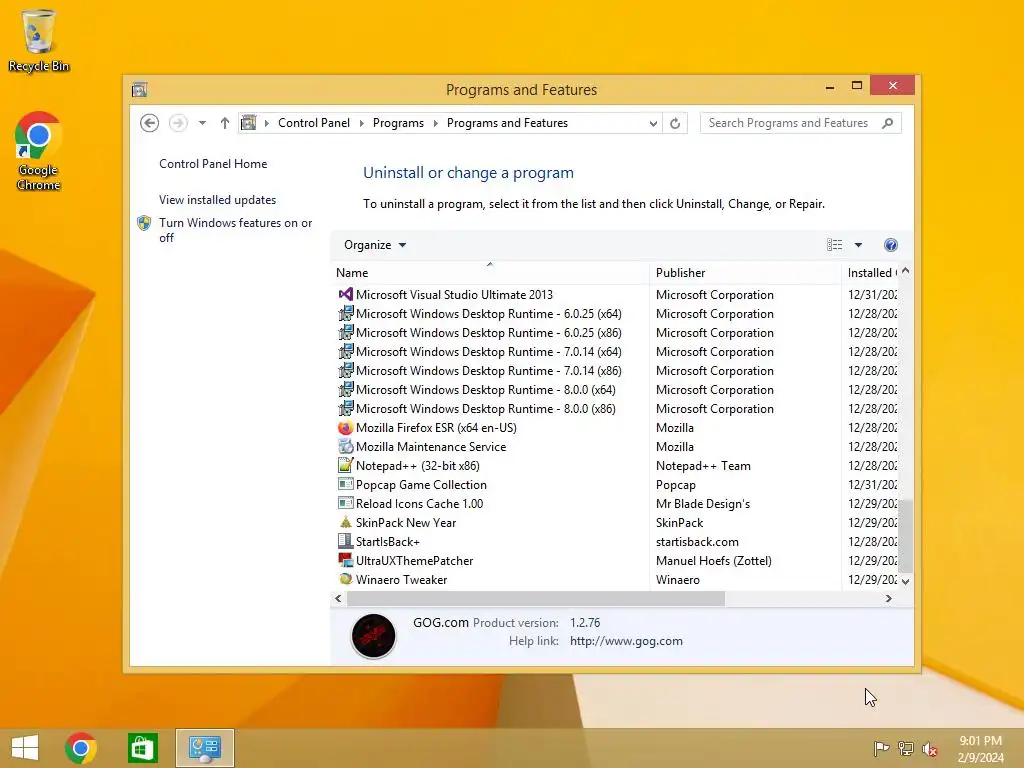
Task: Open Chrome from the taskbar
Action: (x=81, y=748)
